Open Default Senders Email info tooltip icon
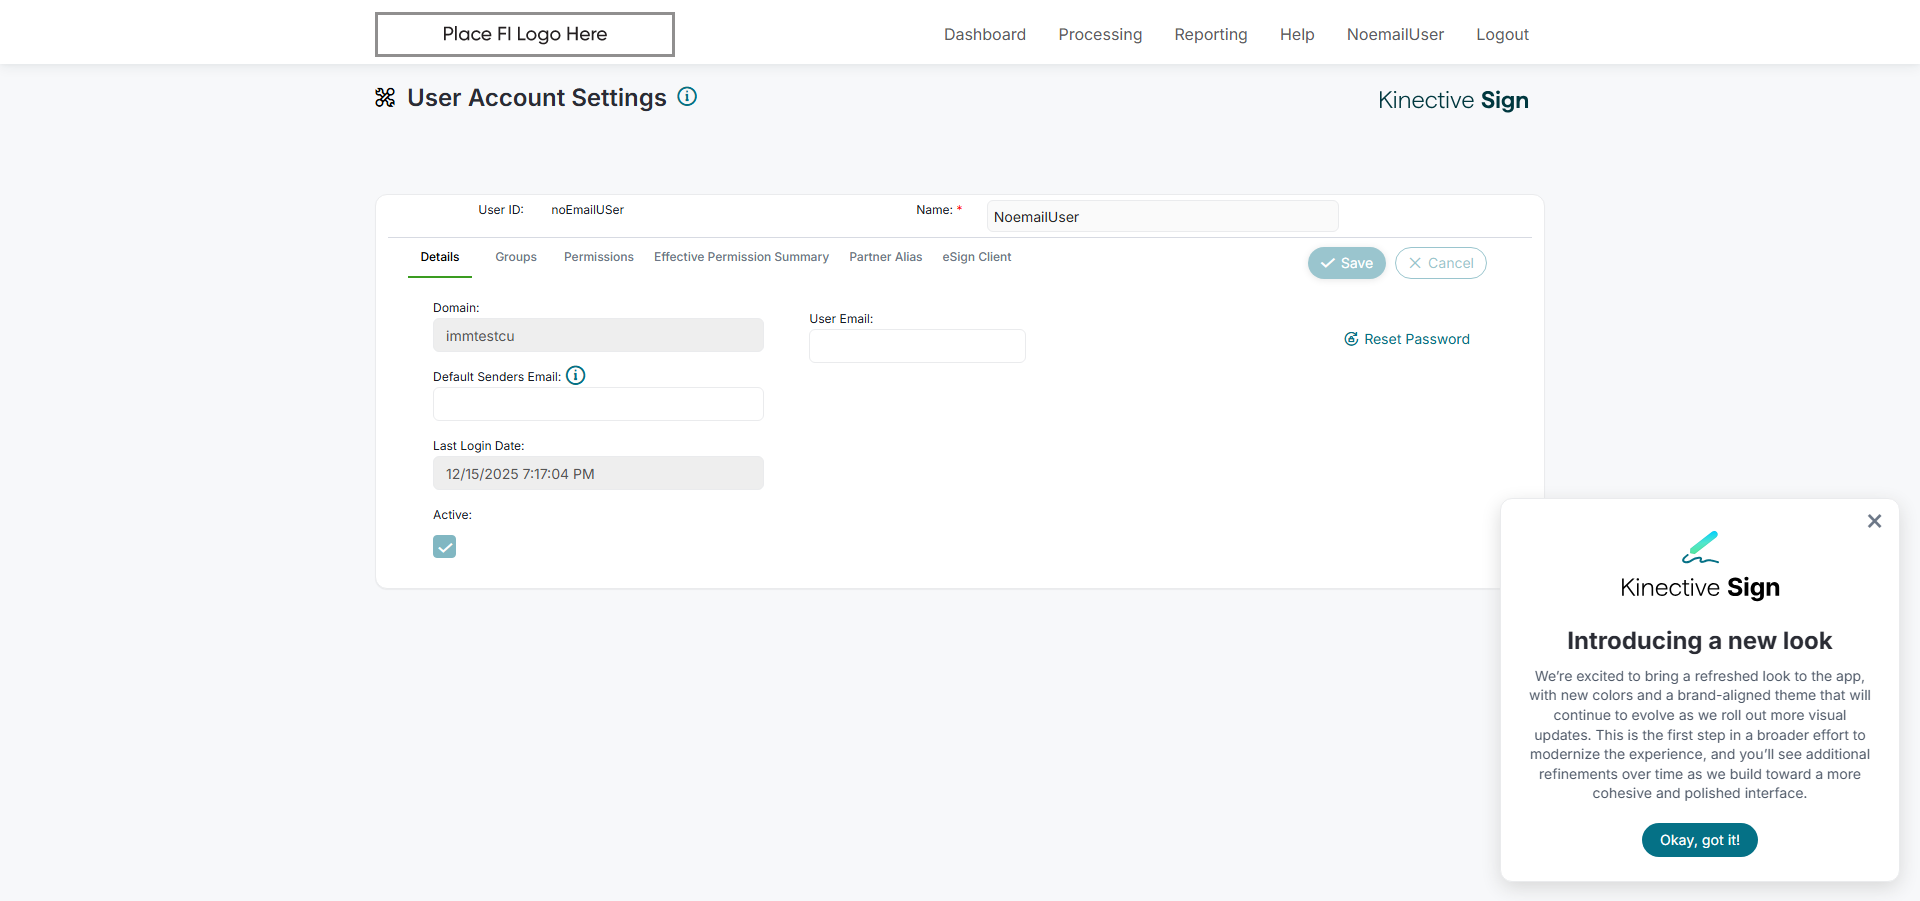The height and width of the screenshot is (901, 1920). (576, 376)
